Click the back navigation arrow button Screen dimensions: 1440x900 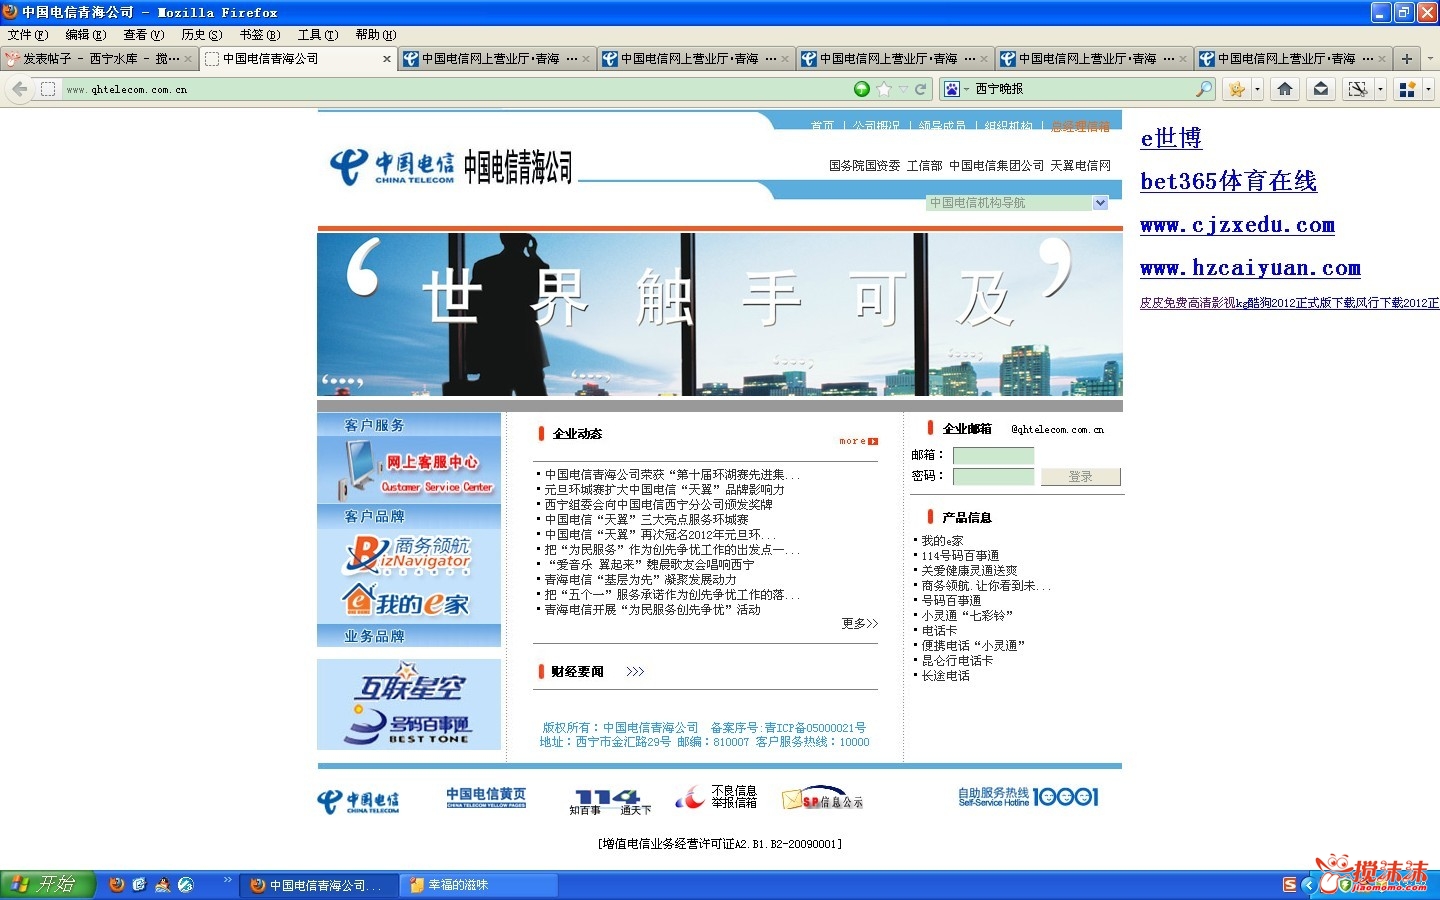tap(20, 89)
